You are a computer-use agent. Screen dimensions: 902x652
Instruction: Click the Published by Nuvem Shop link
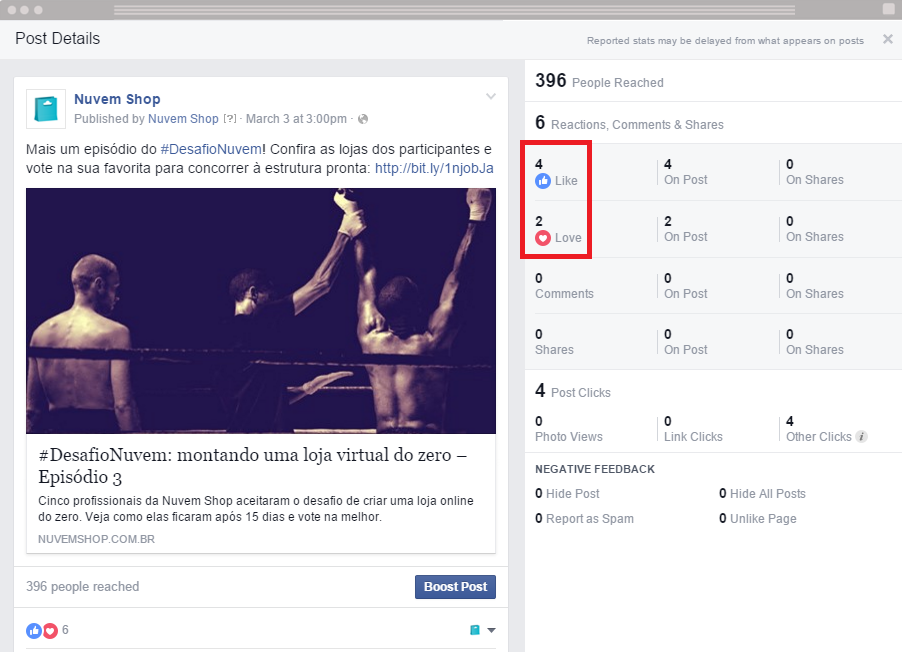tap(183, 119)
